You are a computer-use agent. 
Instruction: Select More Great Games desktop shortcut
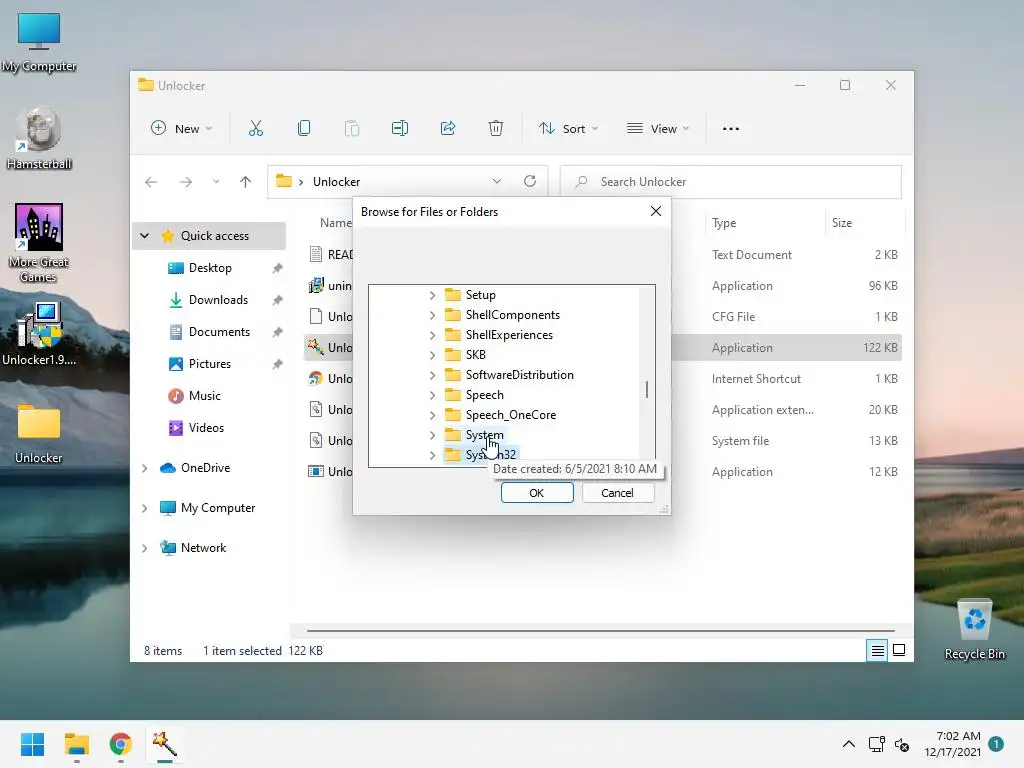39,243
